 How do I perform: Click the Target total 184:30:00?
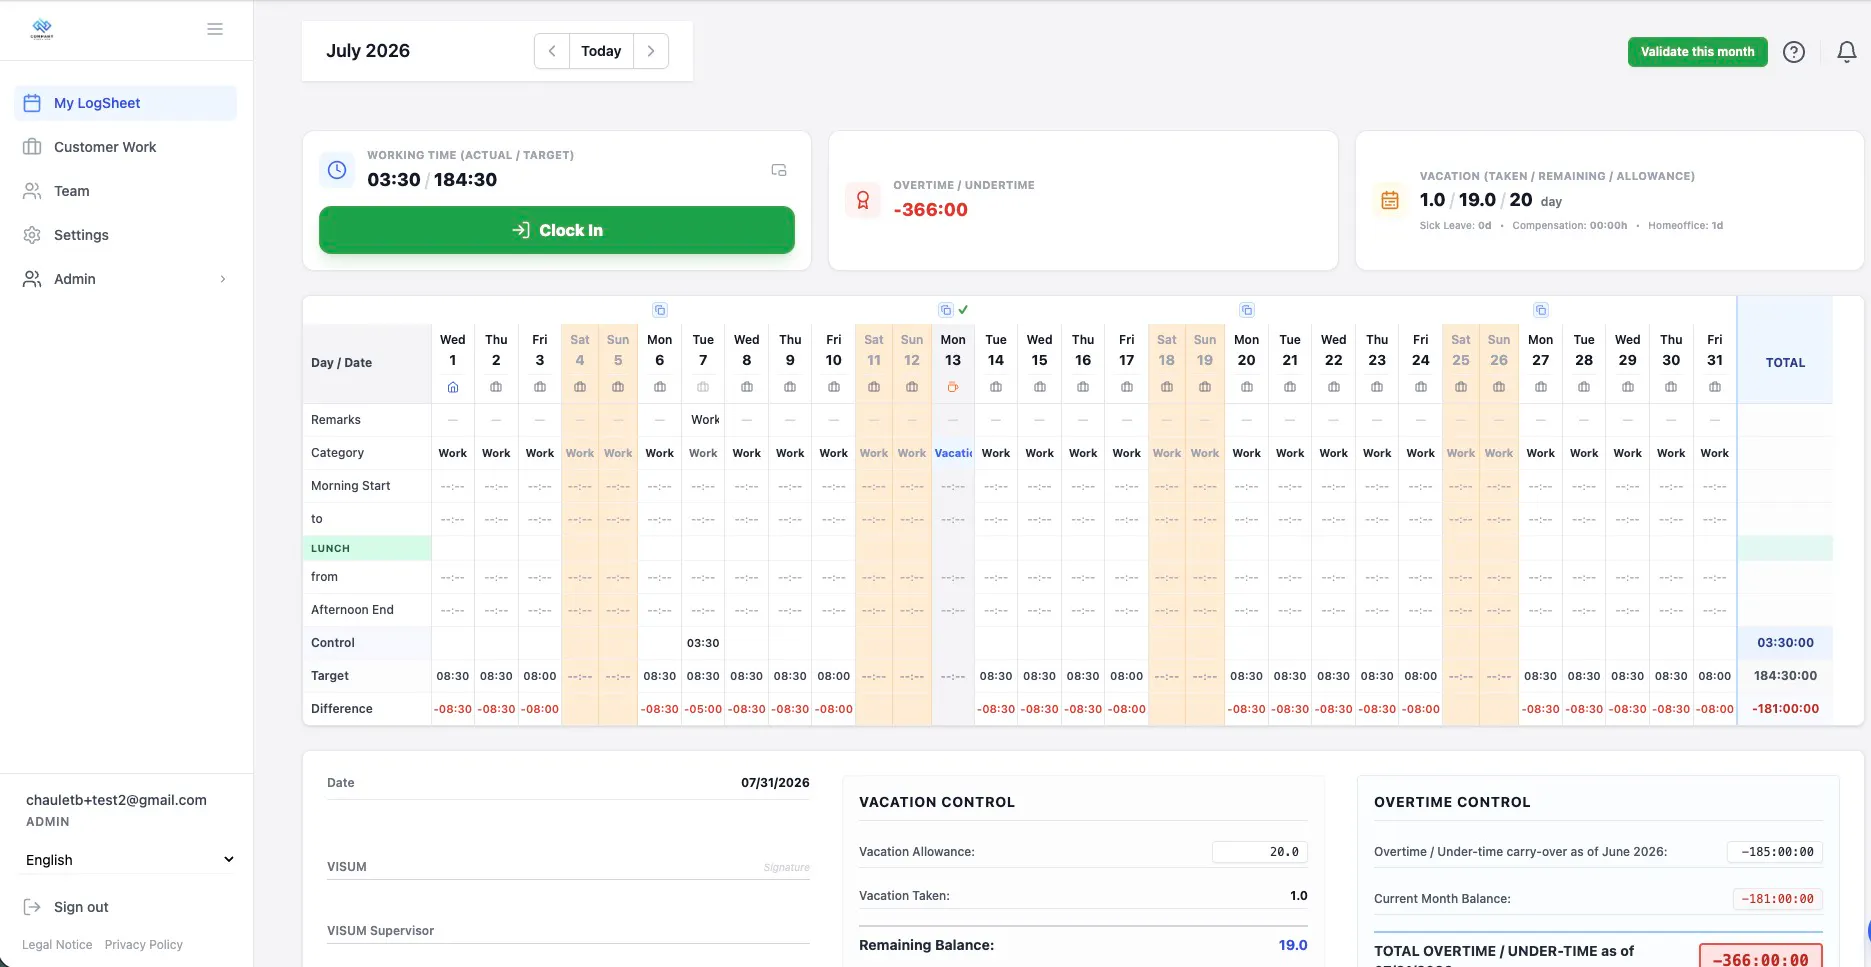click(1785, 676)
